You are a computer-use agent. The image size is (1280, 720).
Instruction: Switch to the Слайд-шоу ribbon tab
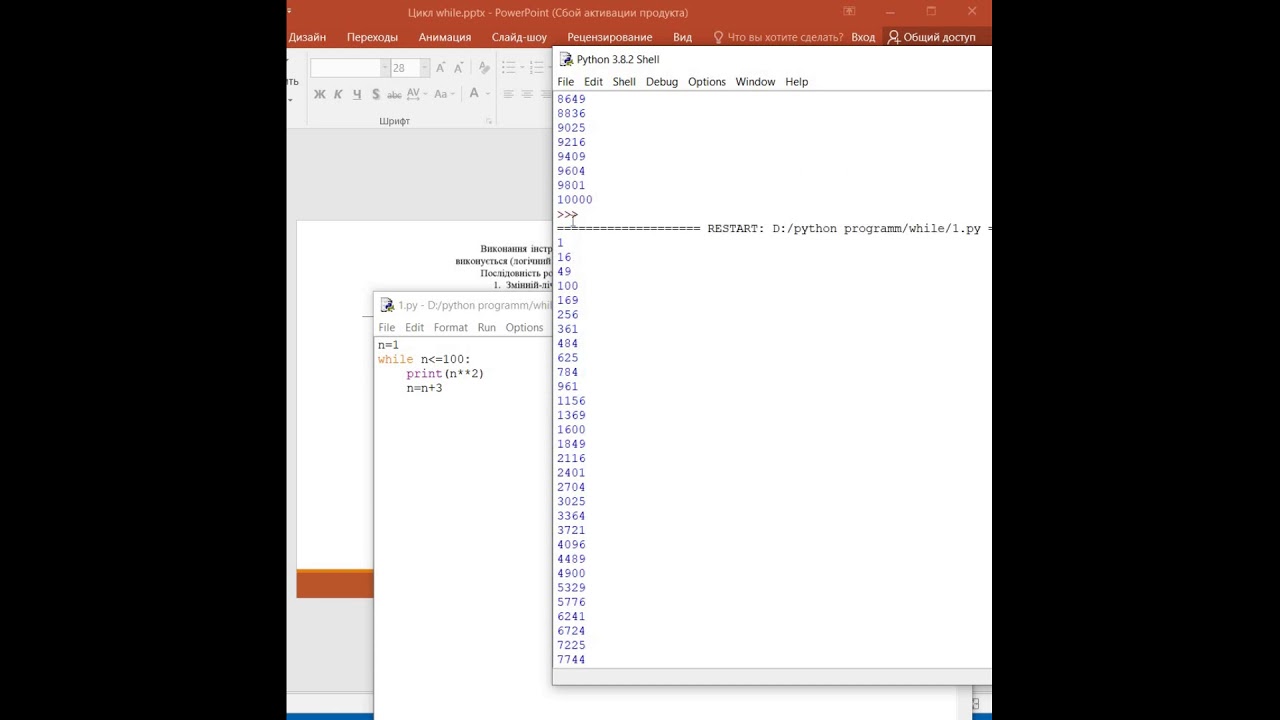pos(519,37)
